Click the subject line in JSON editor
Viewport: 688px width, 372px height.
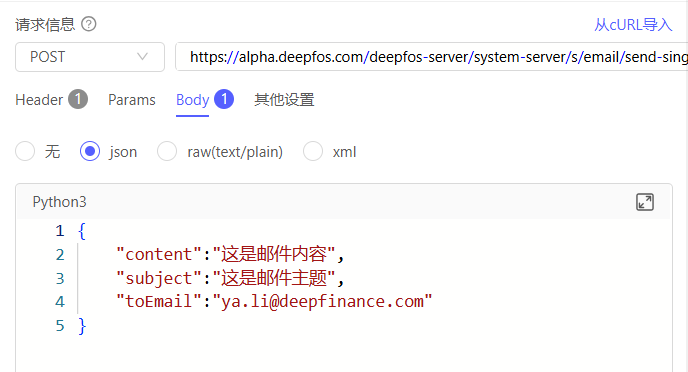click(x=230, y=278)
